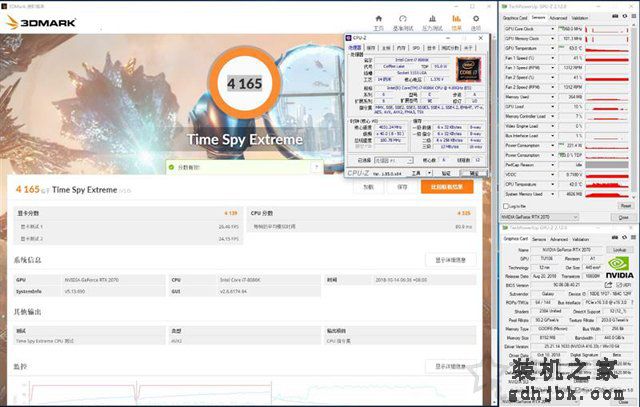Image resolution: width=640 pixels, height=407 pixels.
Task: Click the GPU-Z sensors vertical scrollbar
Action: click(635, 110)
